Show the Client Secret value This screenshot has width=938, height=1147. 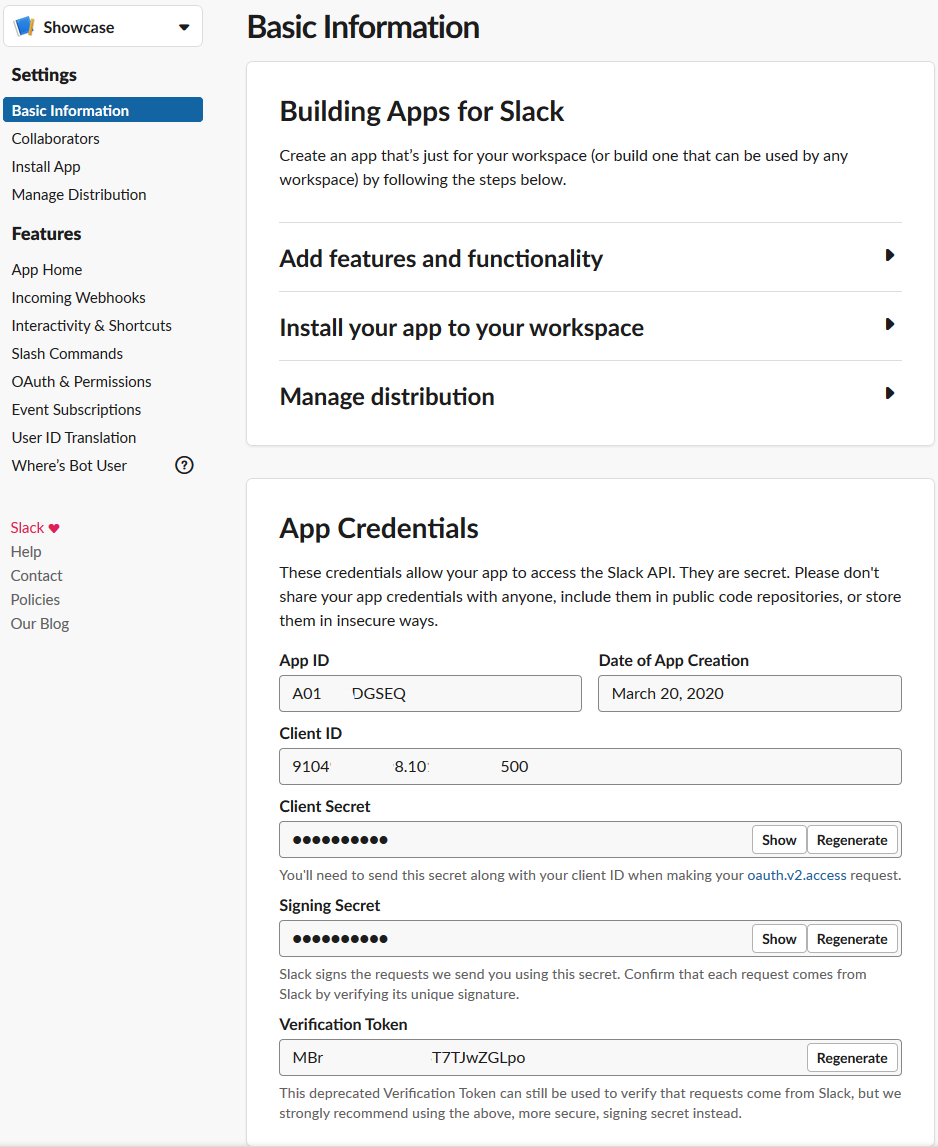779,840
